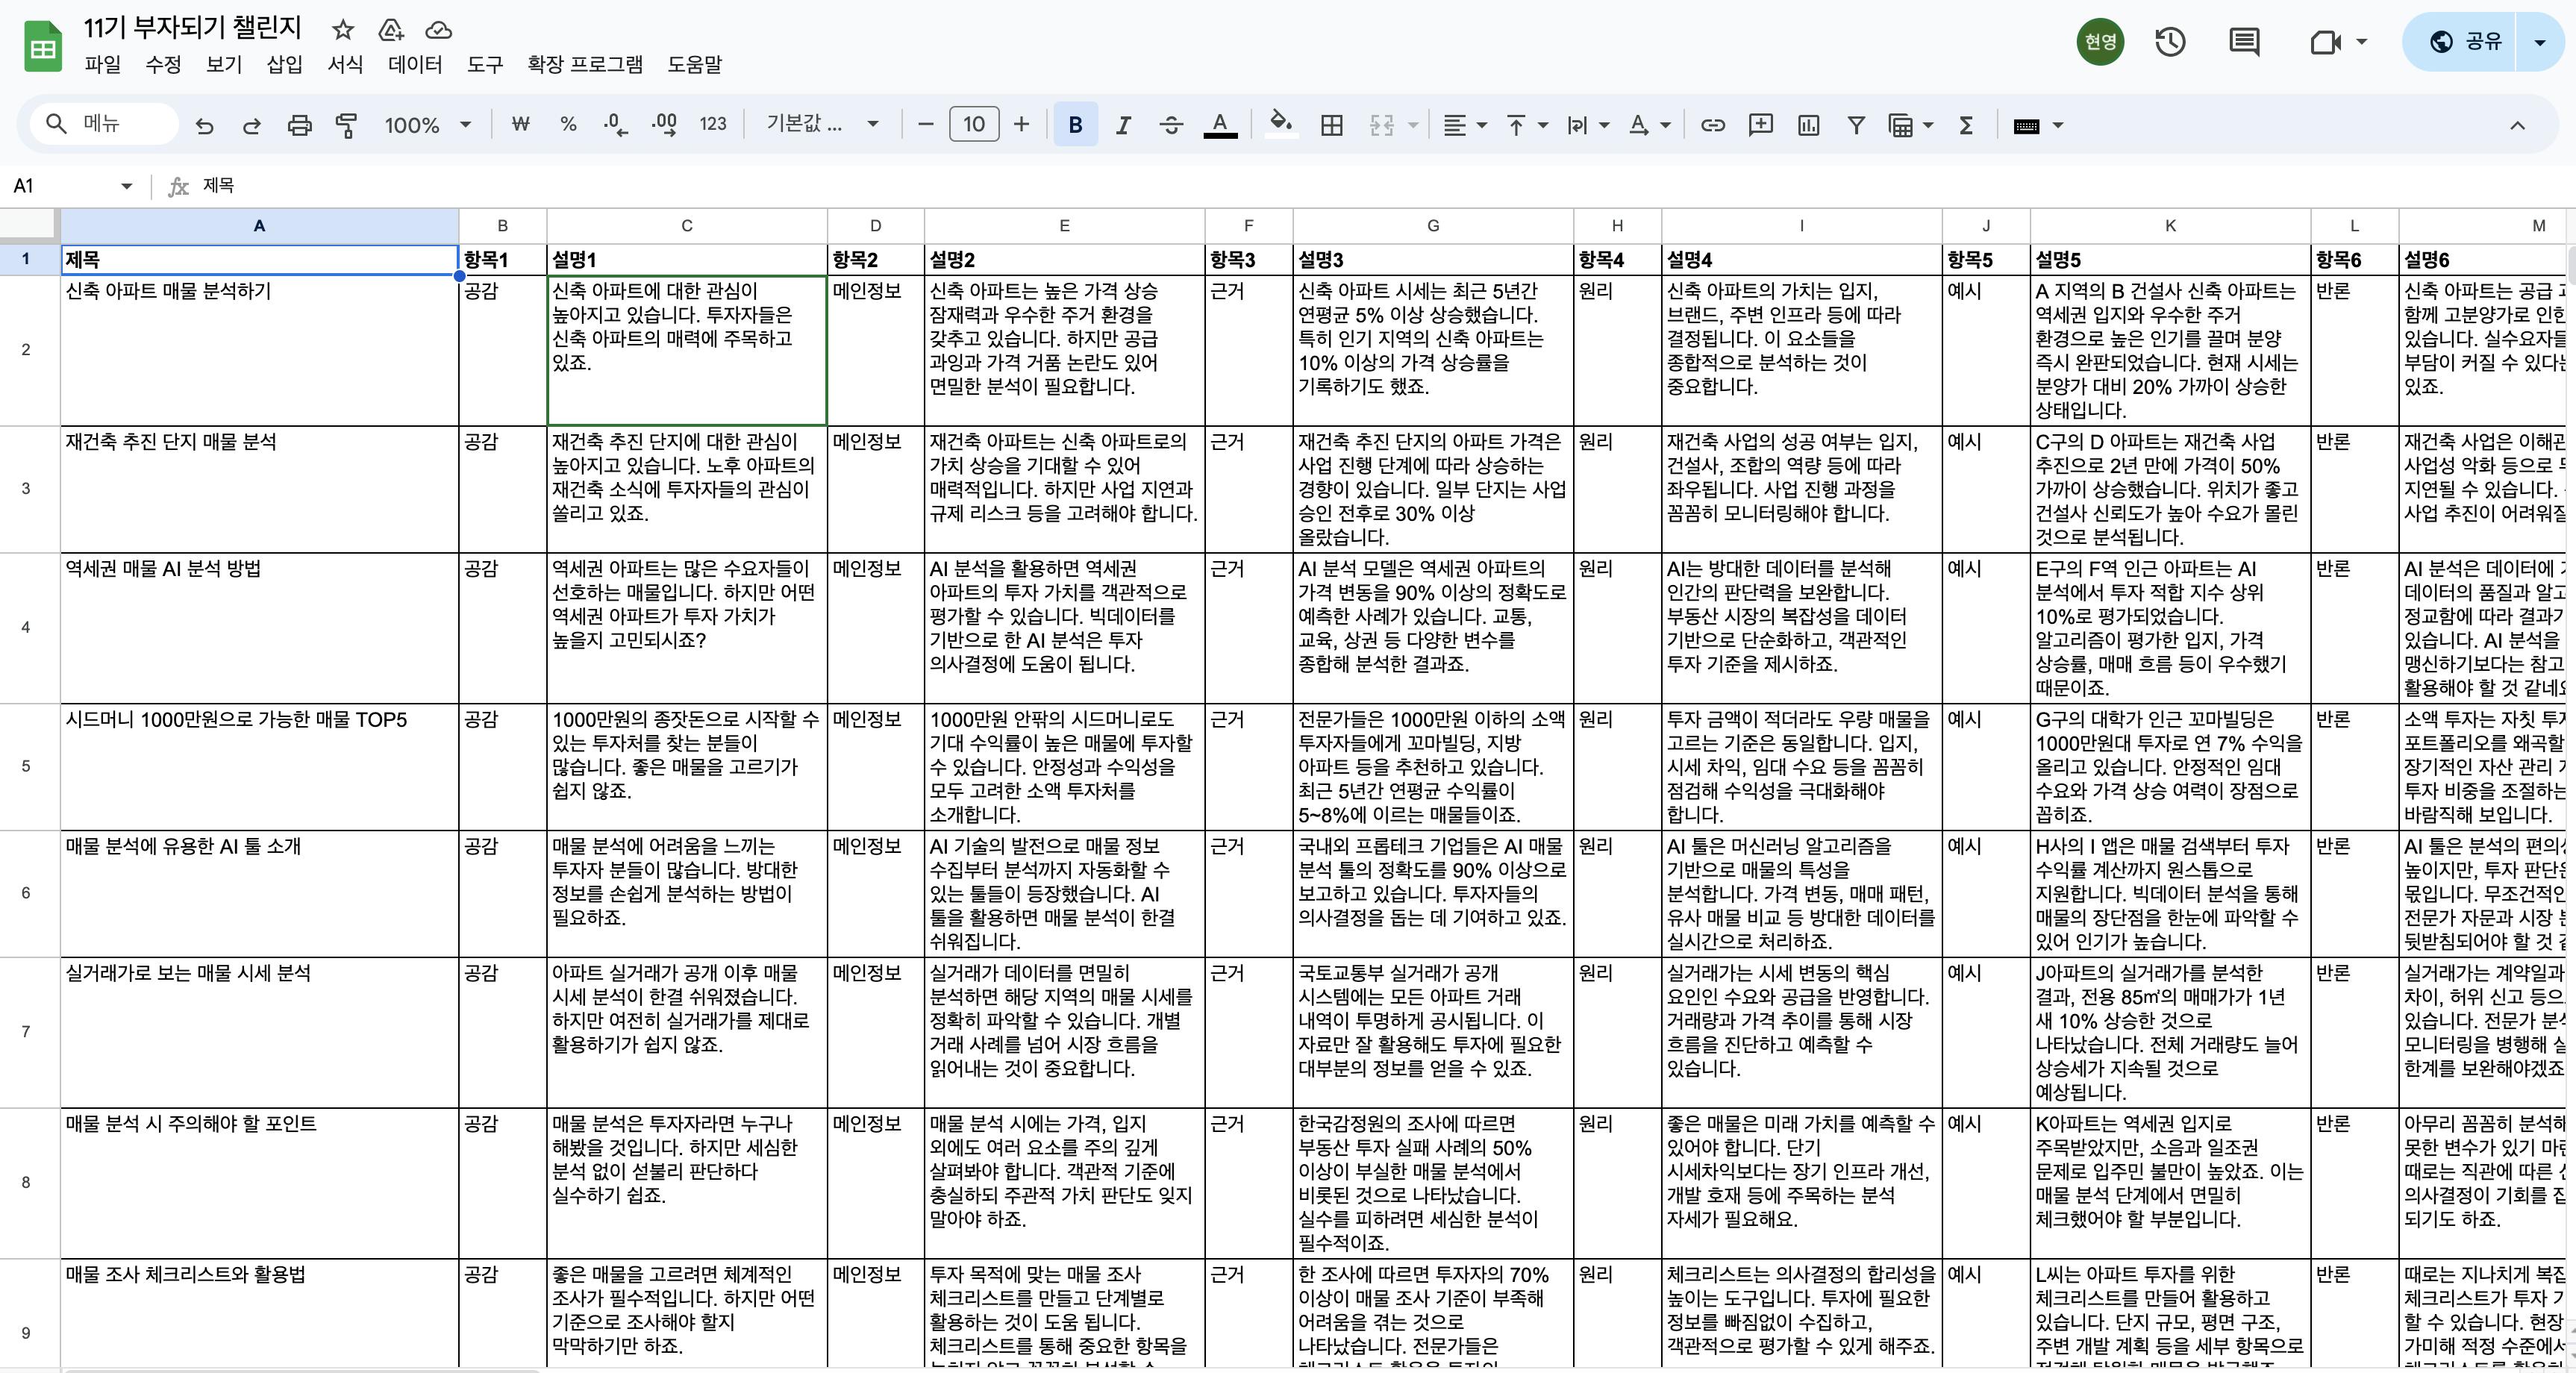Redo the last action
This screenshot has width=2576, height=1373.
coord(252,125)
